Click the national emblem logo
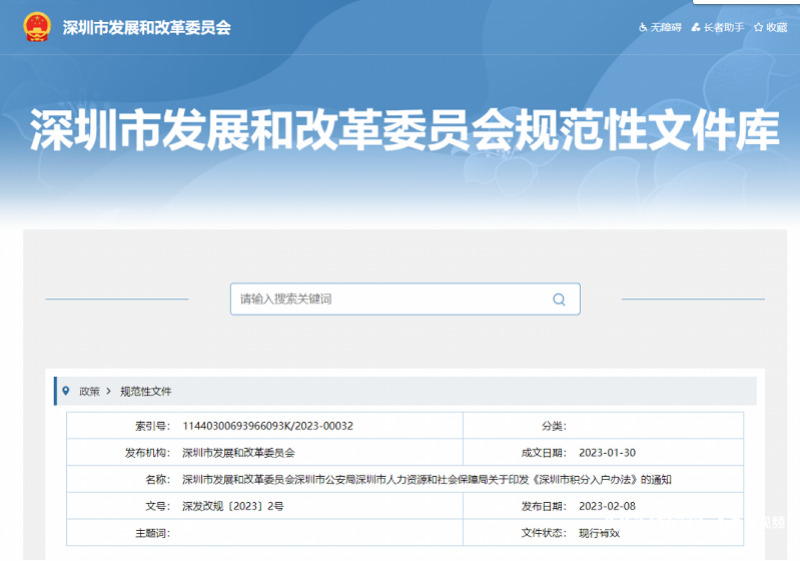This screenshot has height=561, width=800. 37,27
